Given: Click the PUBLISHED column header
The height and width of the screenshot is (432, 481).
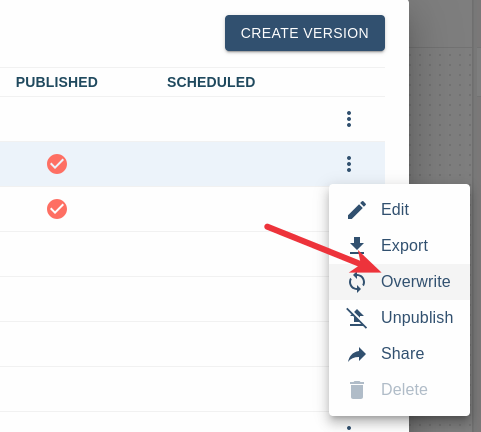Looking at the screenshot, I should pyautogui.click(x=57, y=82).
